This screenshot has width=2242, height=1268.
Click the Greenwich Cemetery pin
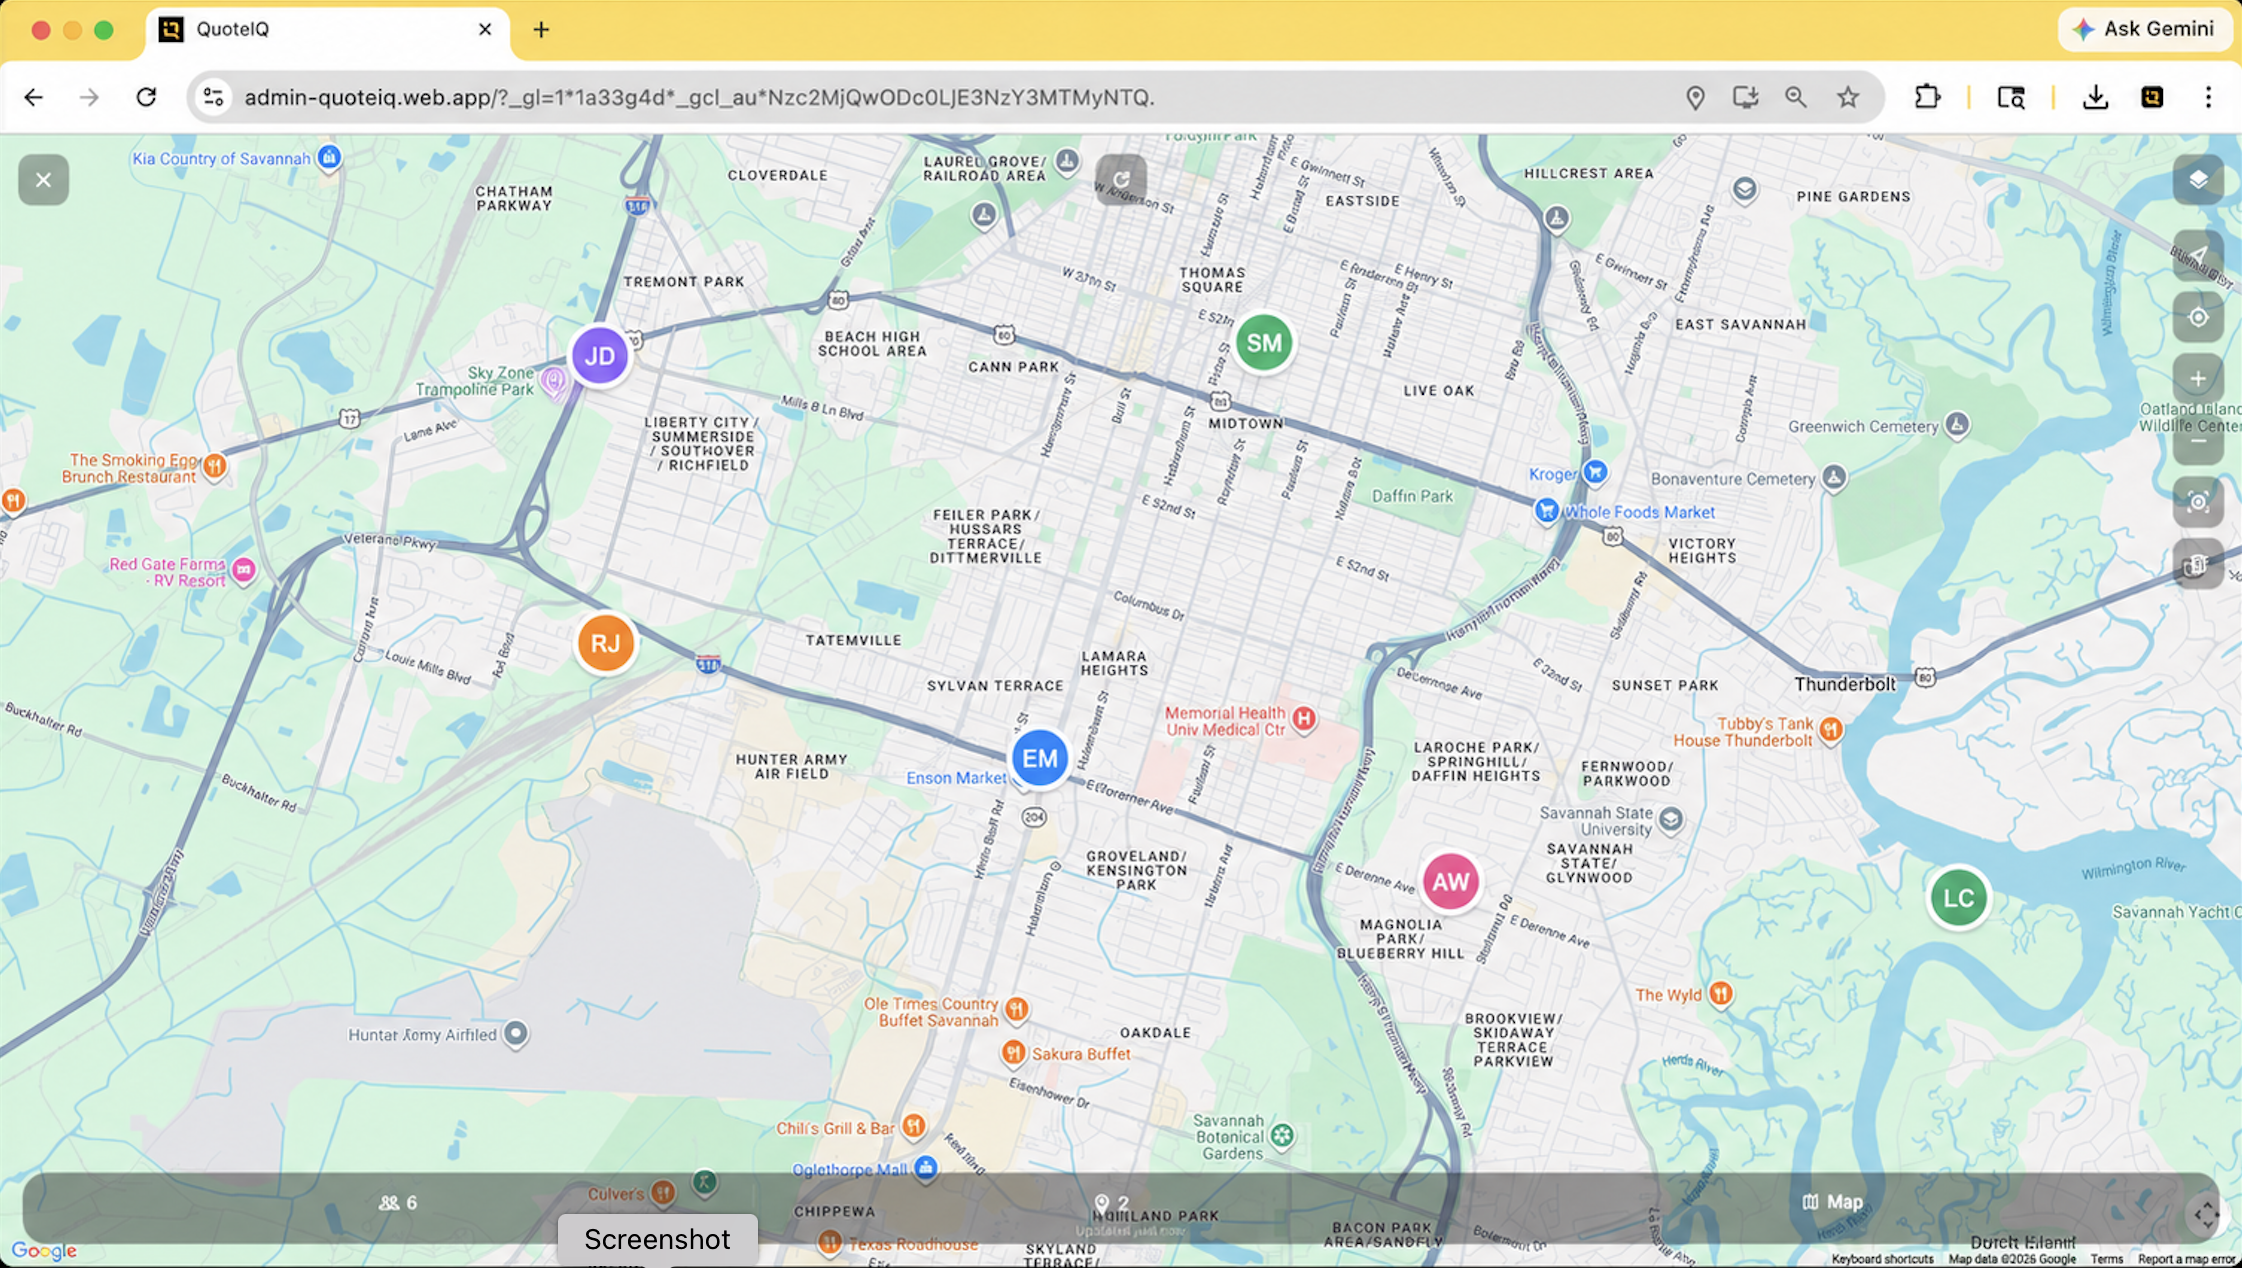click(x=1957, y=425)
